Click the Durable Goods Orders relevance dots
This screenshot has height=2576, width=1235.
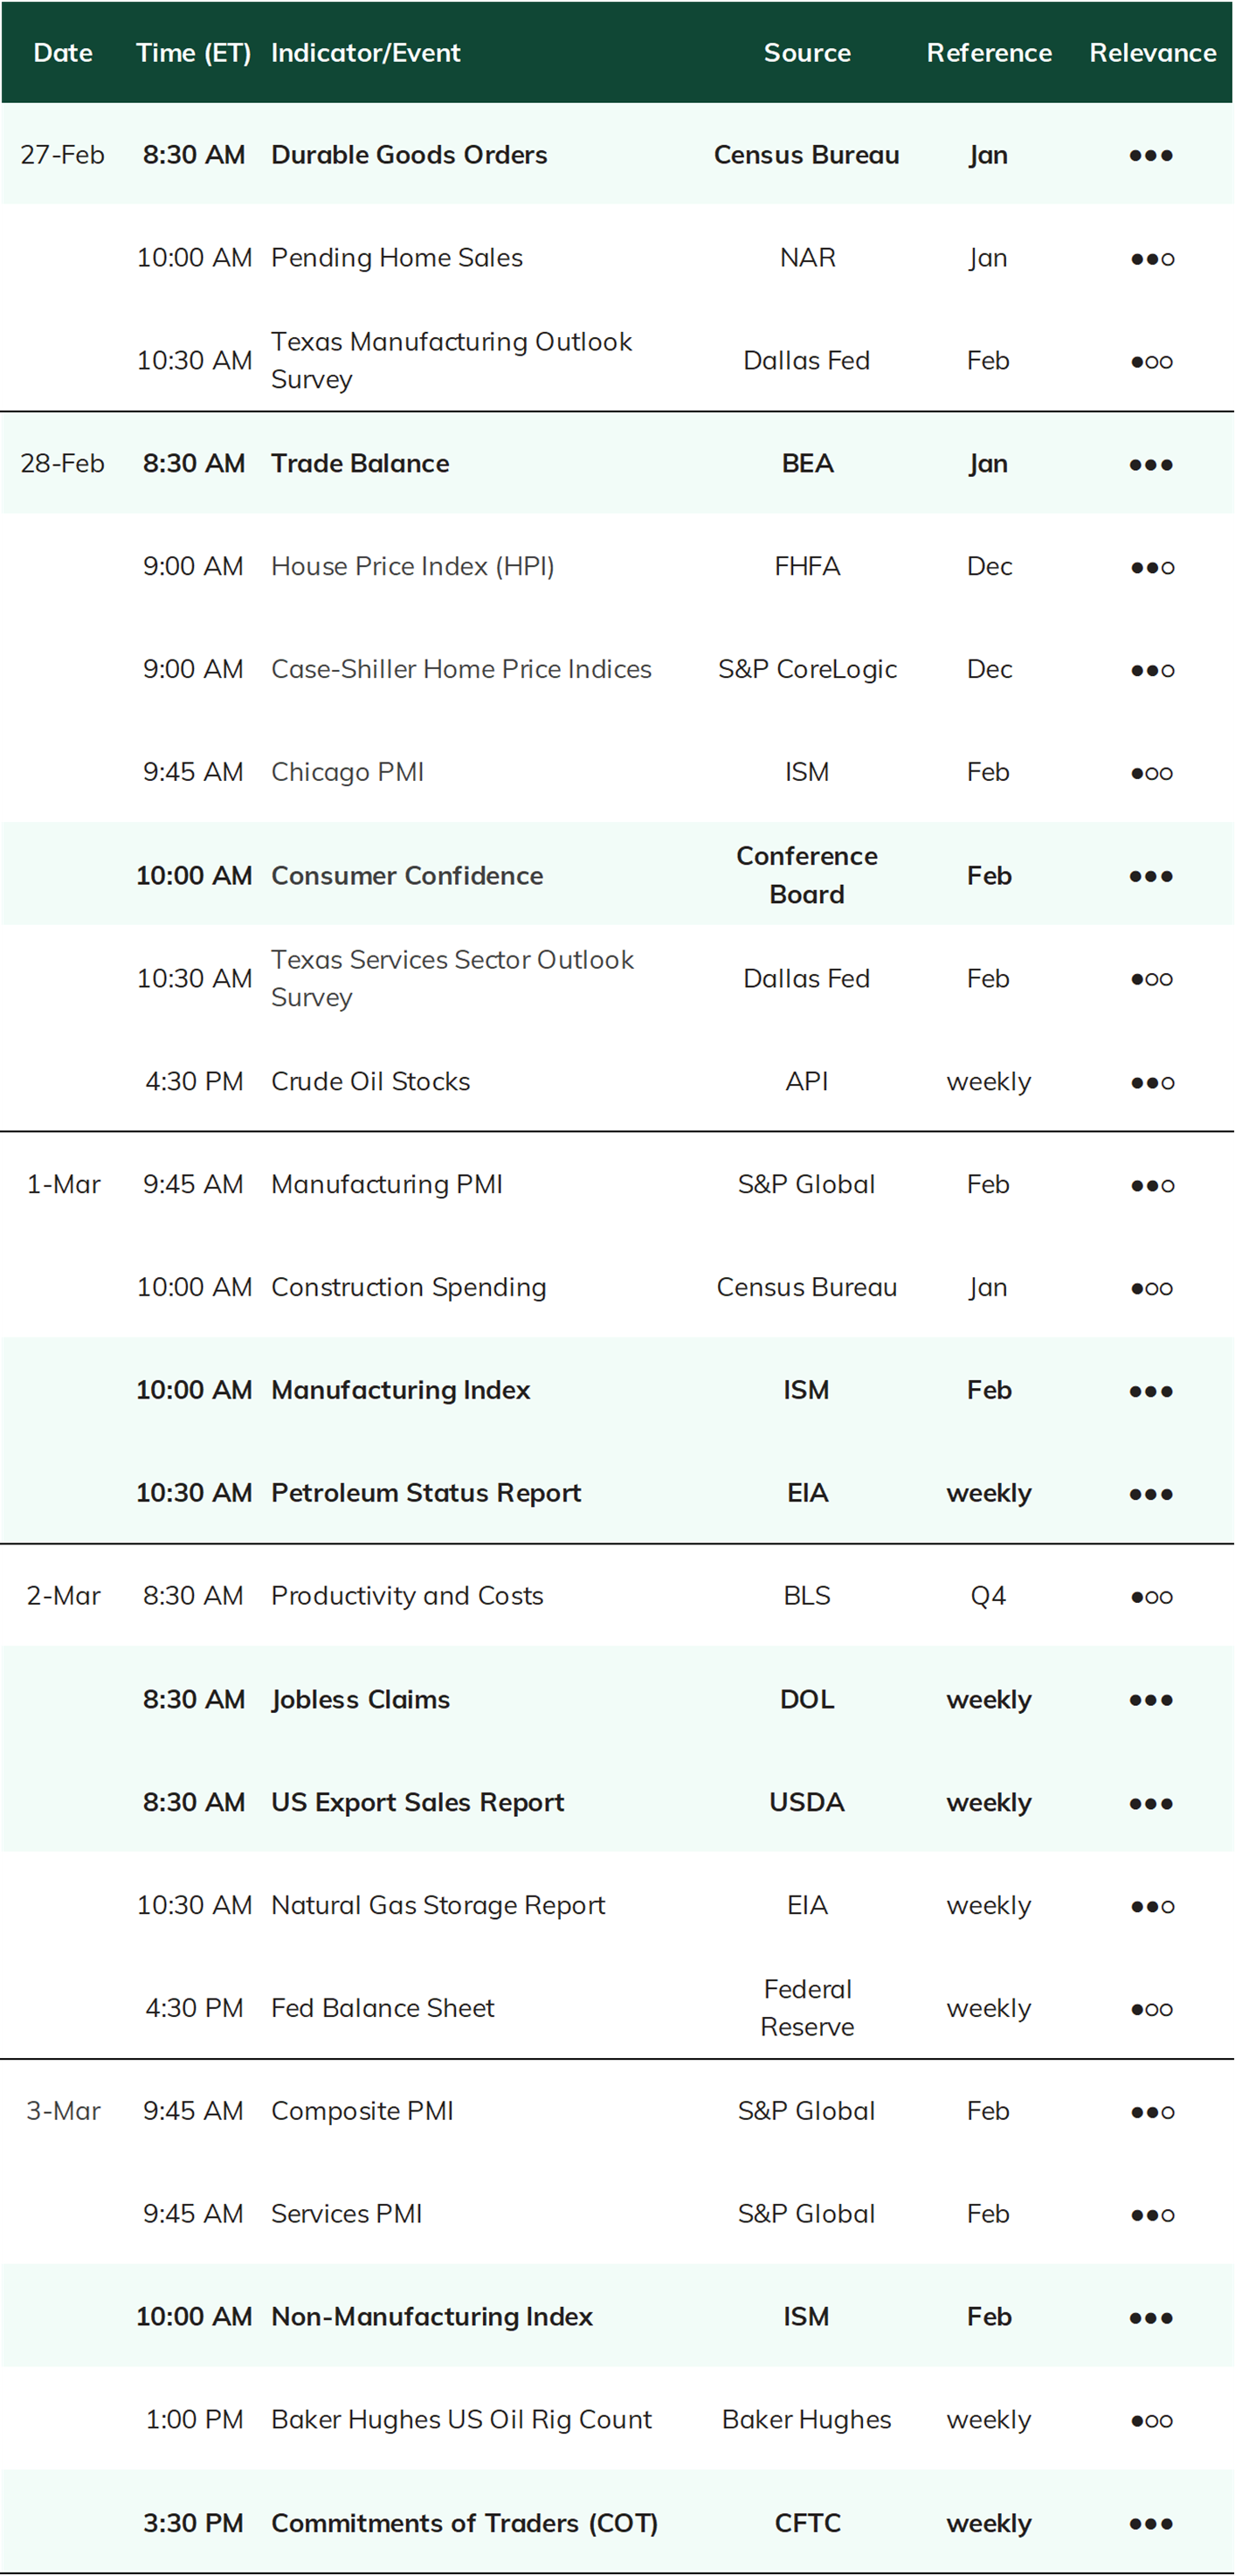click(1151, 156)
